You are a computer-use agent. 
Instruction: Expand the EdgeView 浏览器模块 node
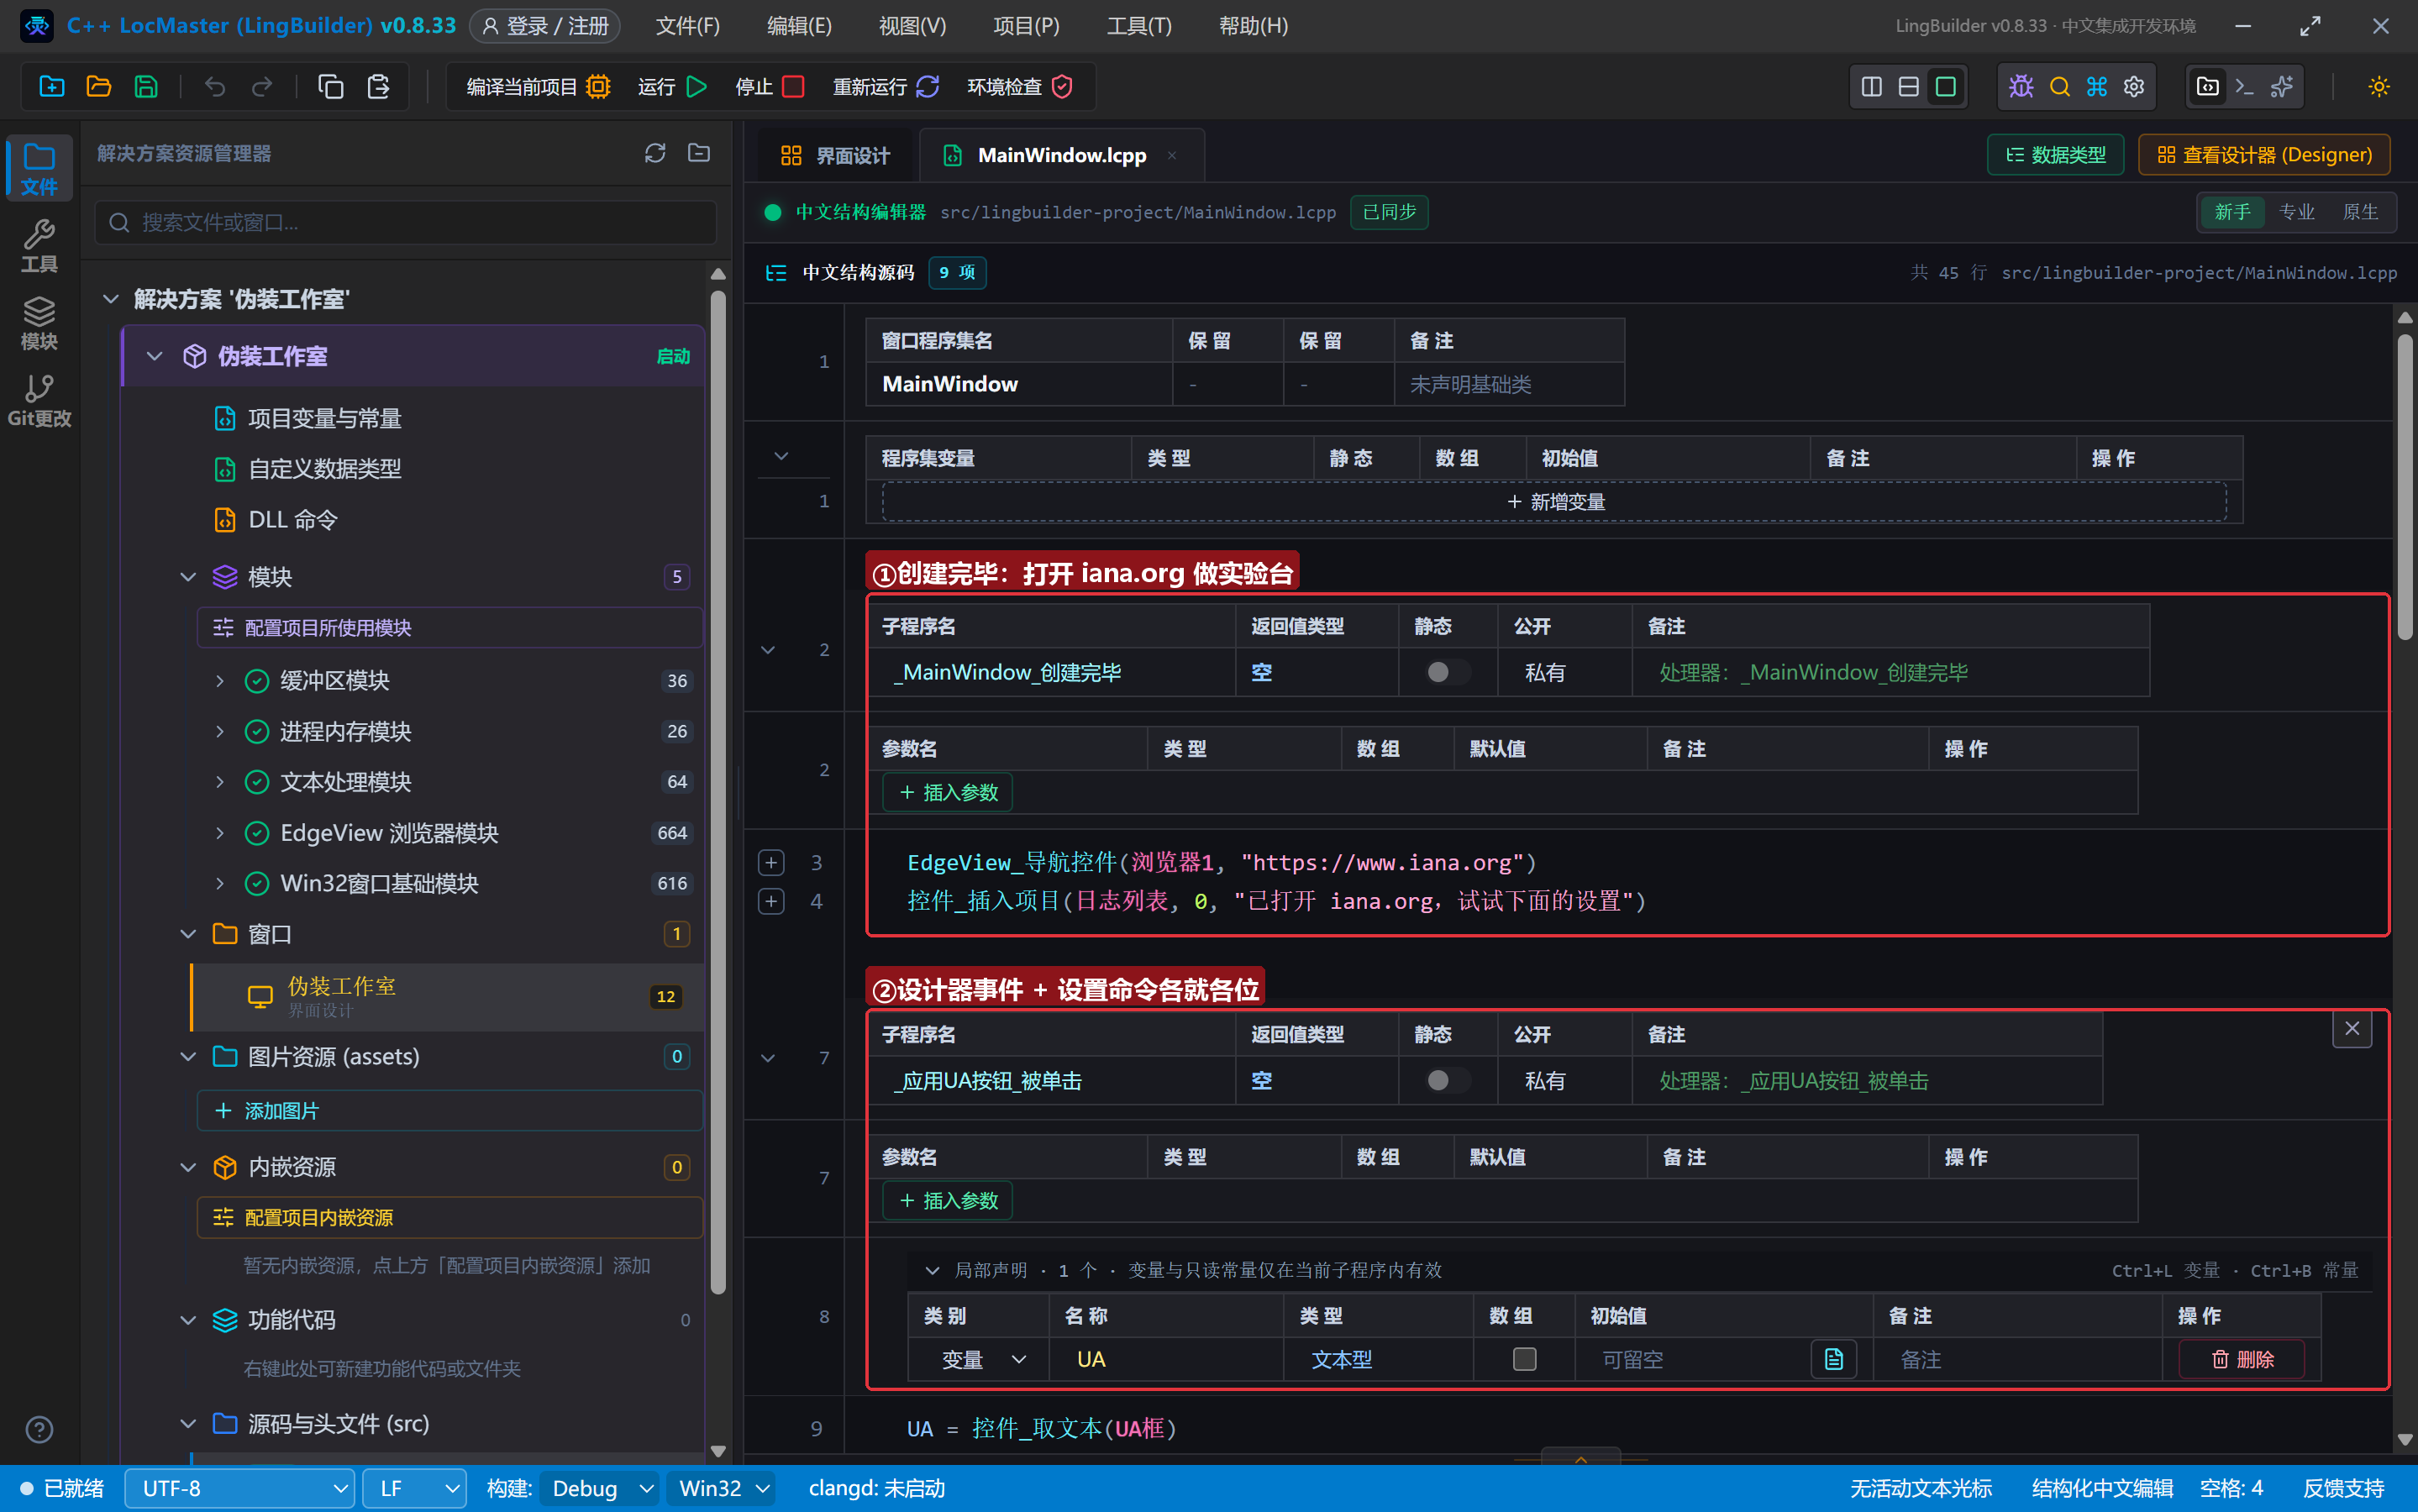(x=220, y=832)
